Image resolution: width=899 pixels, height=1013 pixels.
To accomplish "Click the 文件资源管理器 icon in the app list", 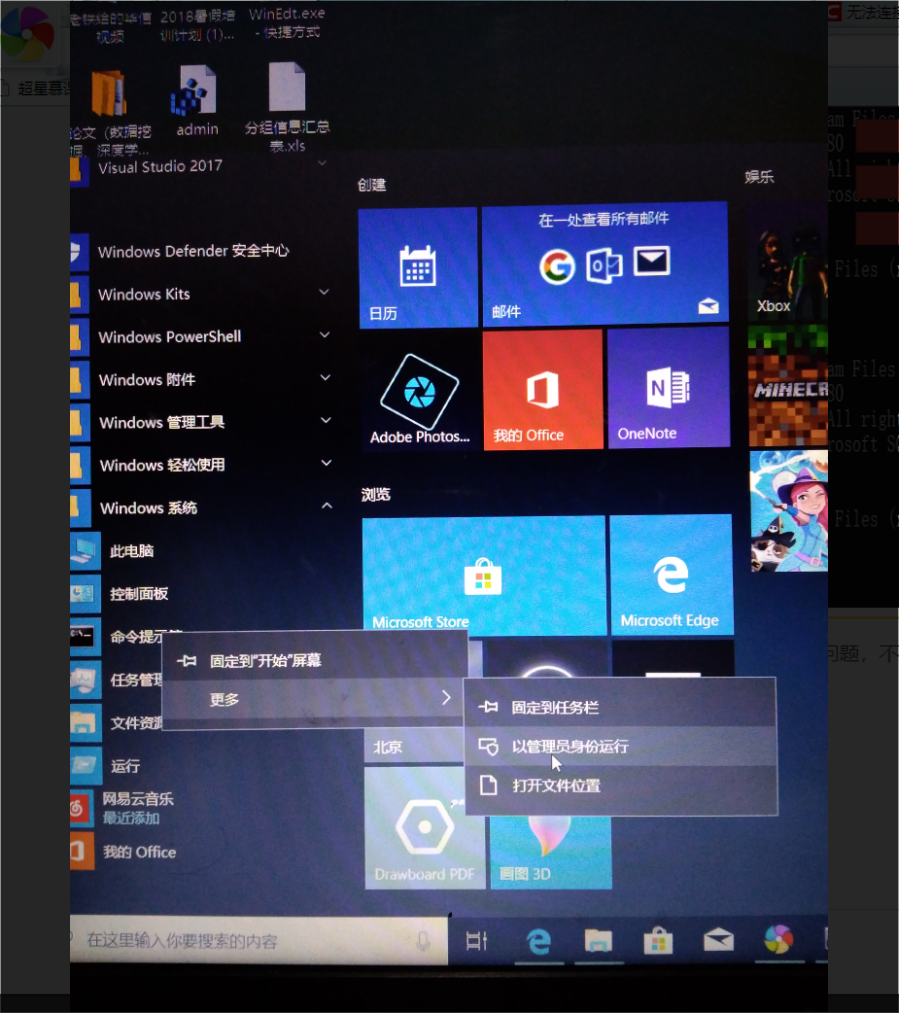I will tap(86, 723).
